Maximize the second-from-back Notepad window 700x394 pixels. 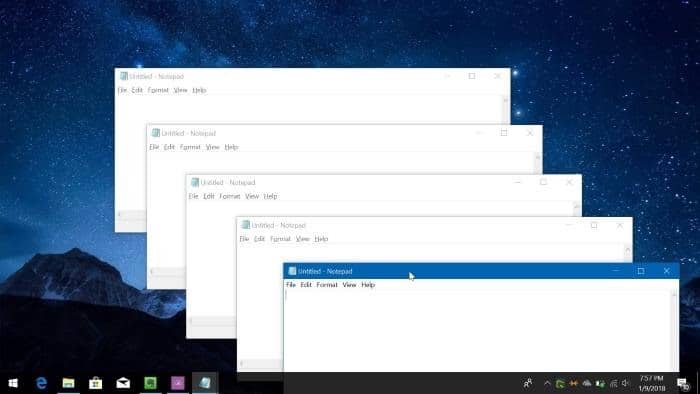[504, 133]
